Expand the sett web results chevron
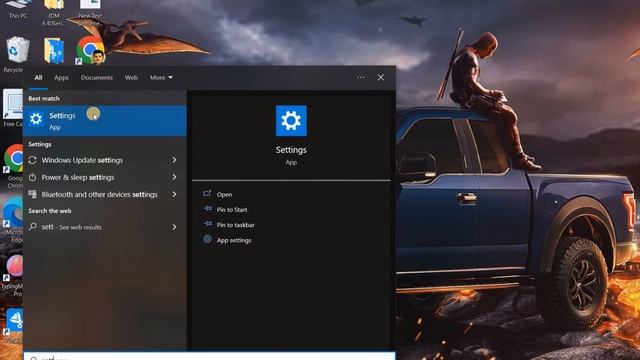Viewport: 640px width, 360px height. pyautogui.click(x=174, y=227)
